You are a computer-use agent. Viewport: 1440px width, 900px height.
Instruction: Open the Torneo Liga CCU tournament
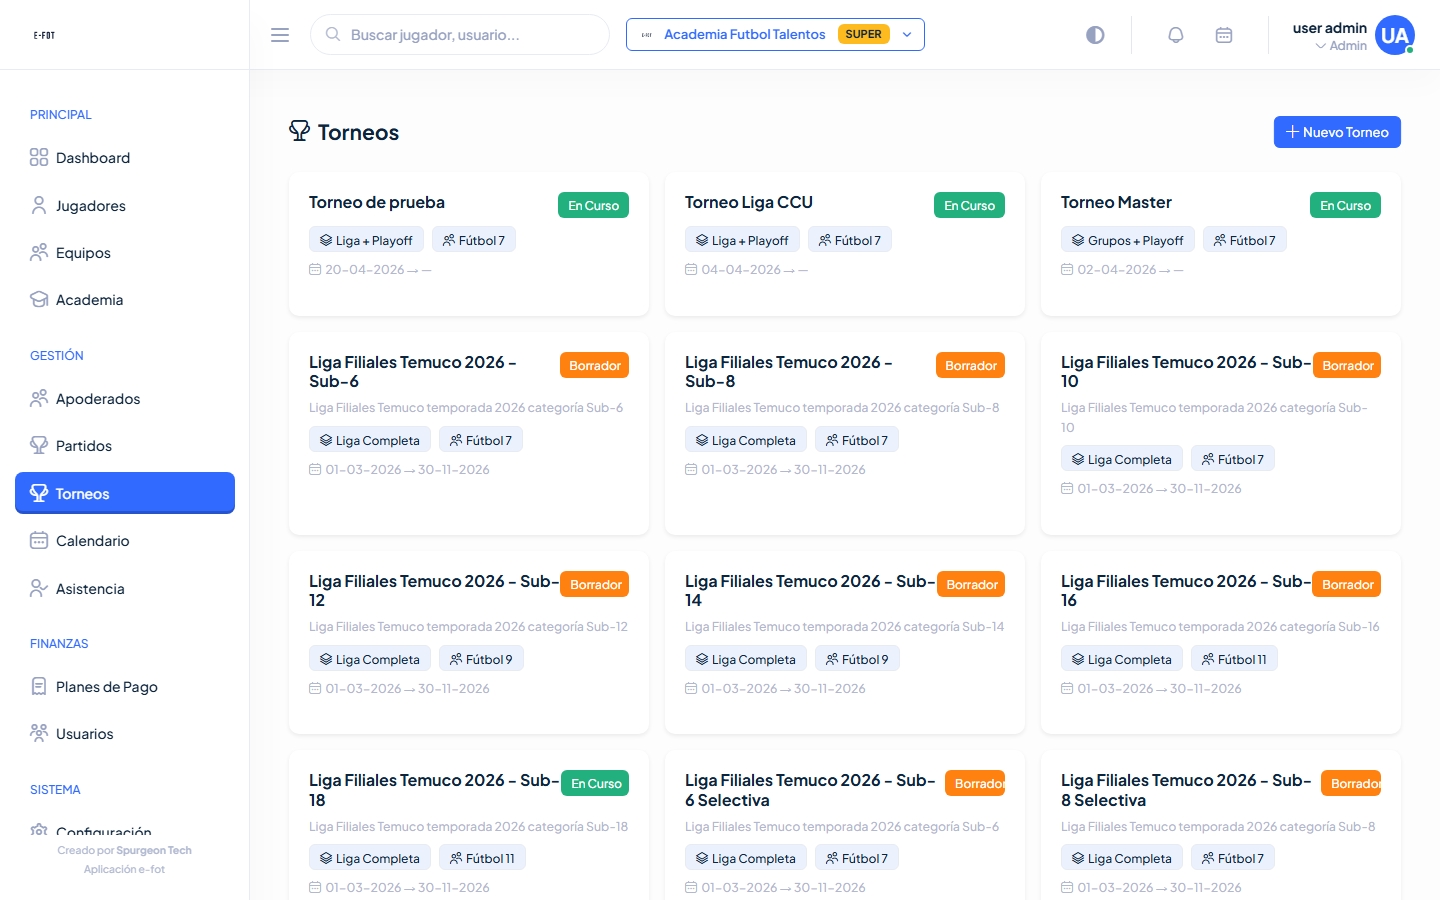pyautogui.click(x=749, y=203)
